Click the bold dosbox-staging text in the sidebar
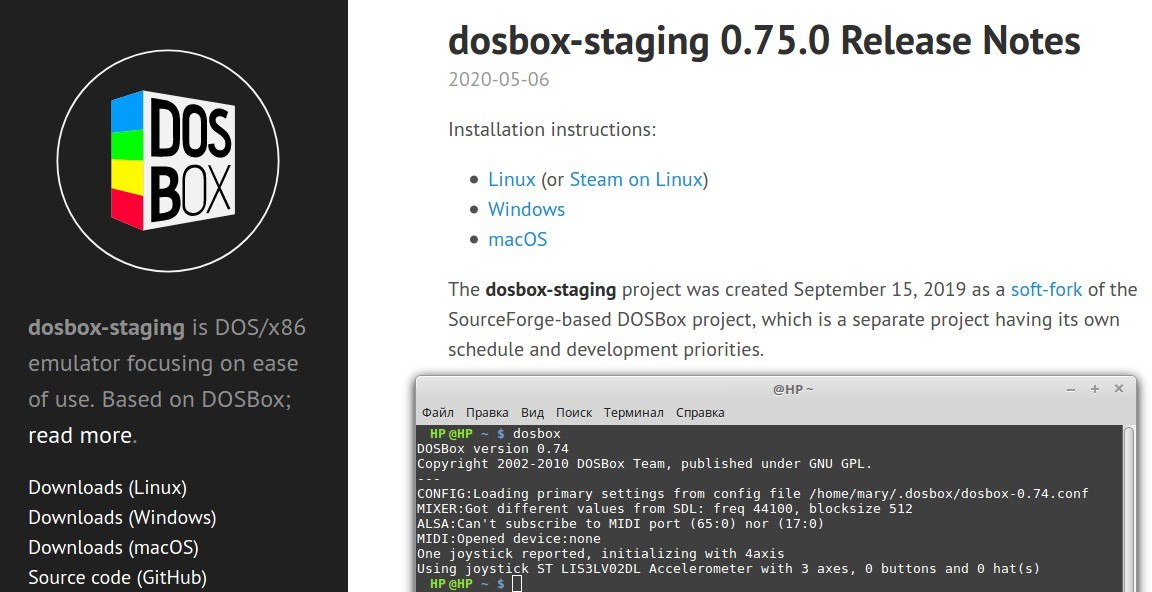1152x592 pixels. (107, 328)
